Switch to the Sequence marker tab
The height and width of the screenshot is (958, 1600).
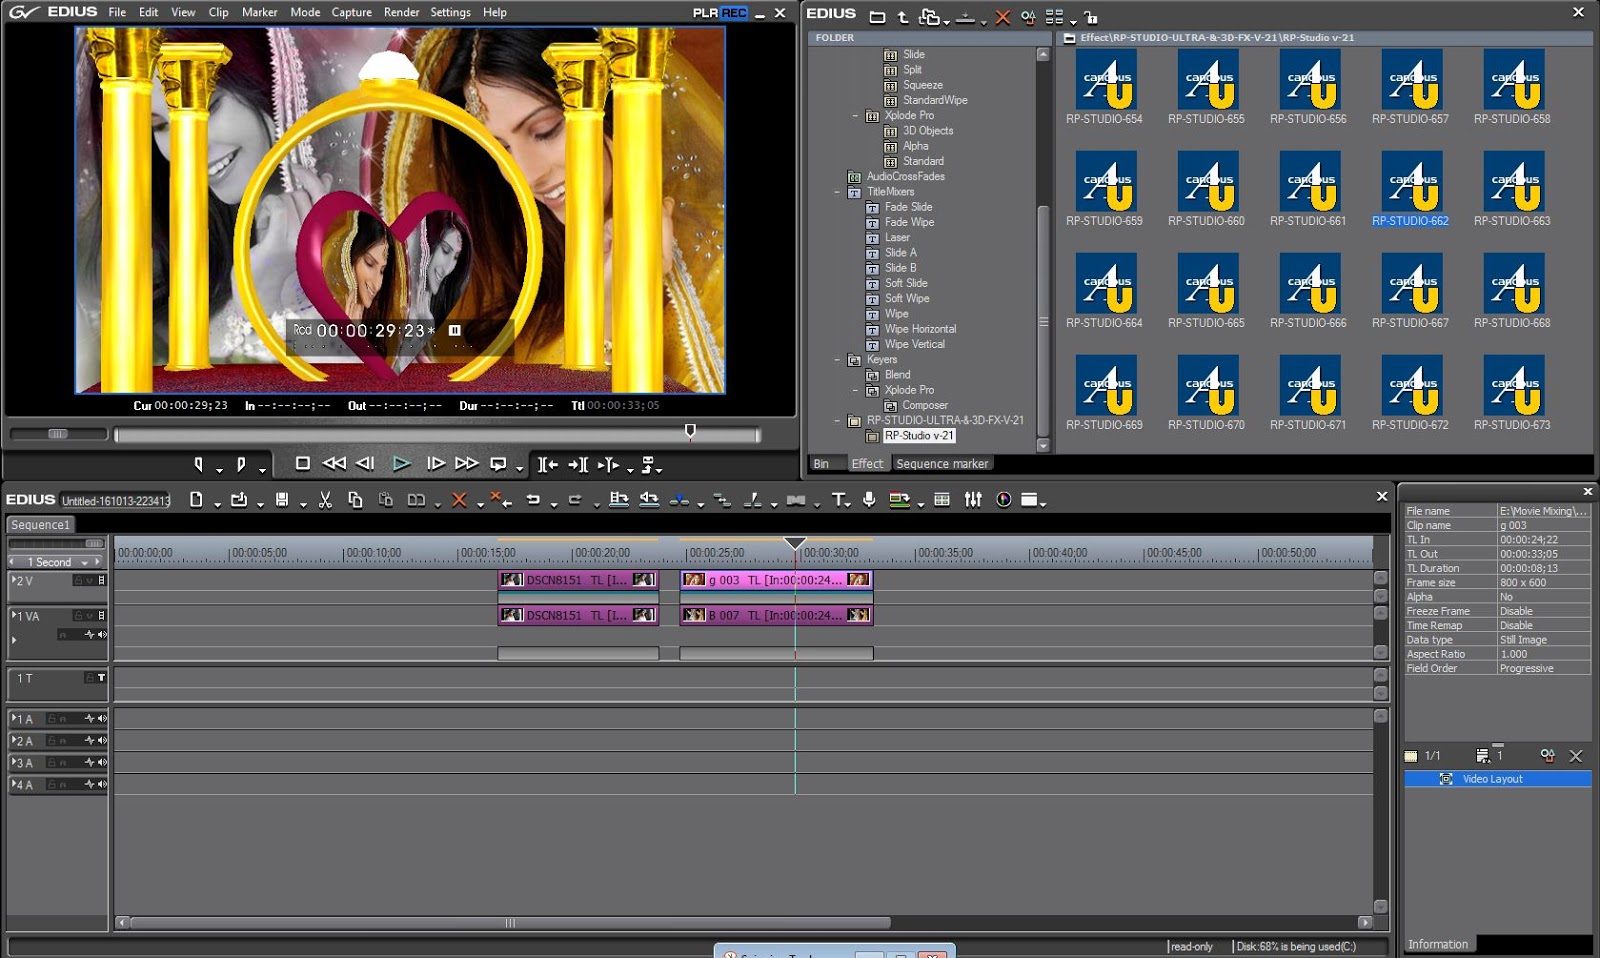[x=942, y=464]
